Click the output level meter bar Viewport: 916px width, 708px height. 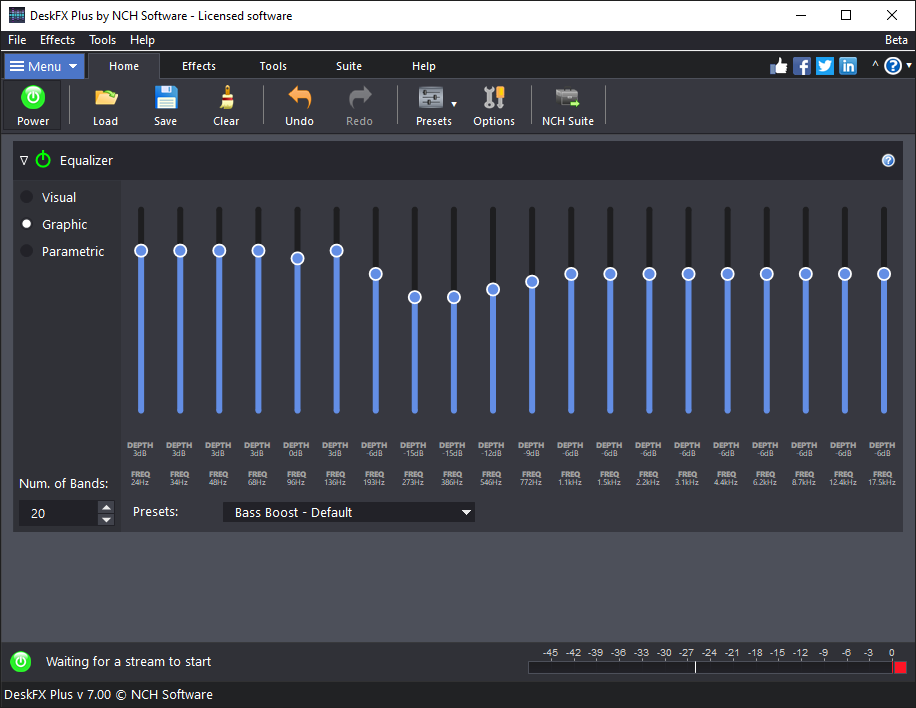click(710, 667)
